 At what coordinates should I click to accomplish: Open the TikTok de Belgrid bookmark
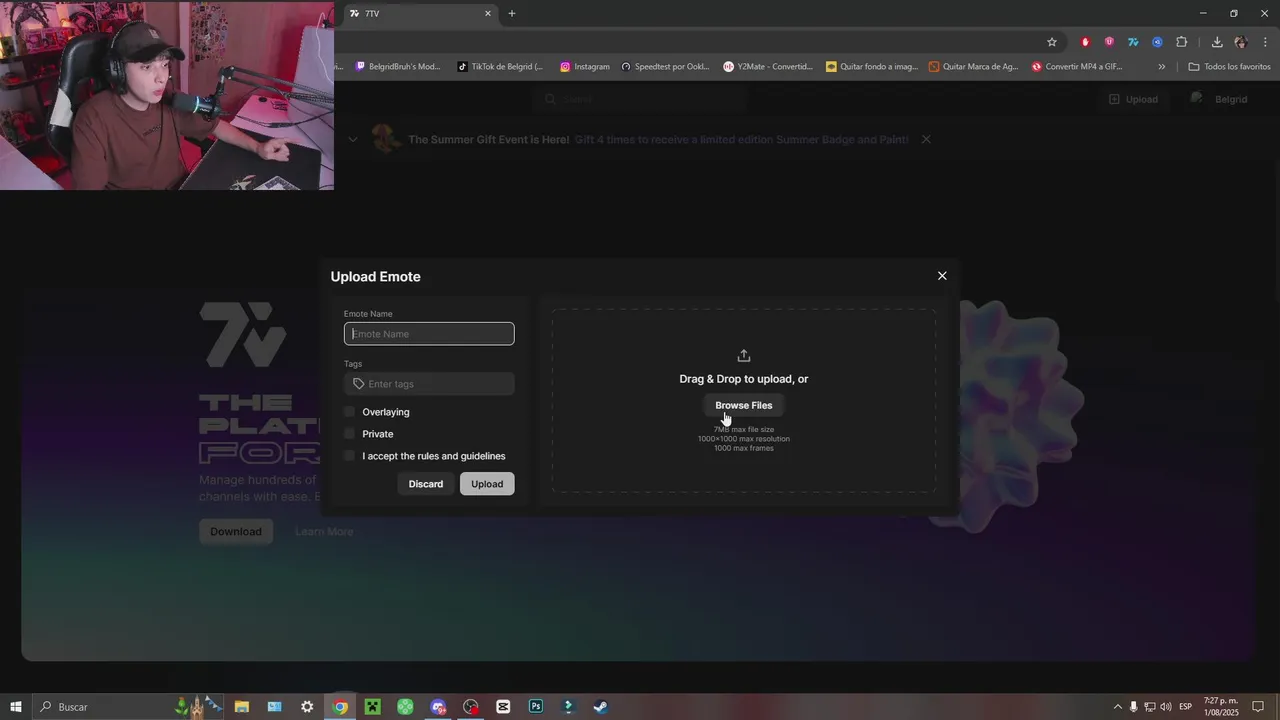[x=500, y=67]
